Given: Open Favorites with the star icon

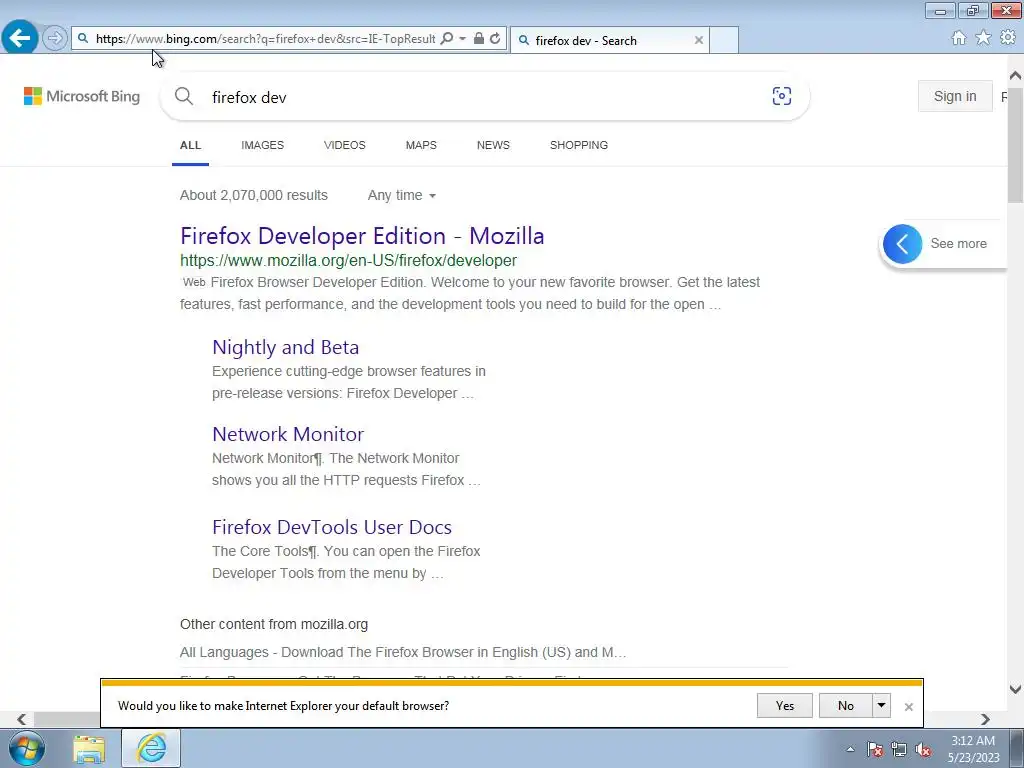Looking at the screenshot, I should click(983, 38).
